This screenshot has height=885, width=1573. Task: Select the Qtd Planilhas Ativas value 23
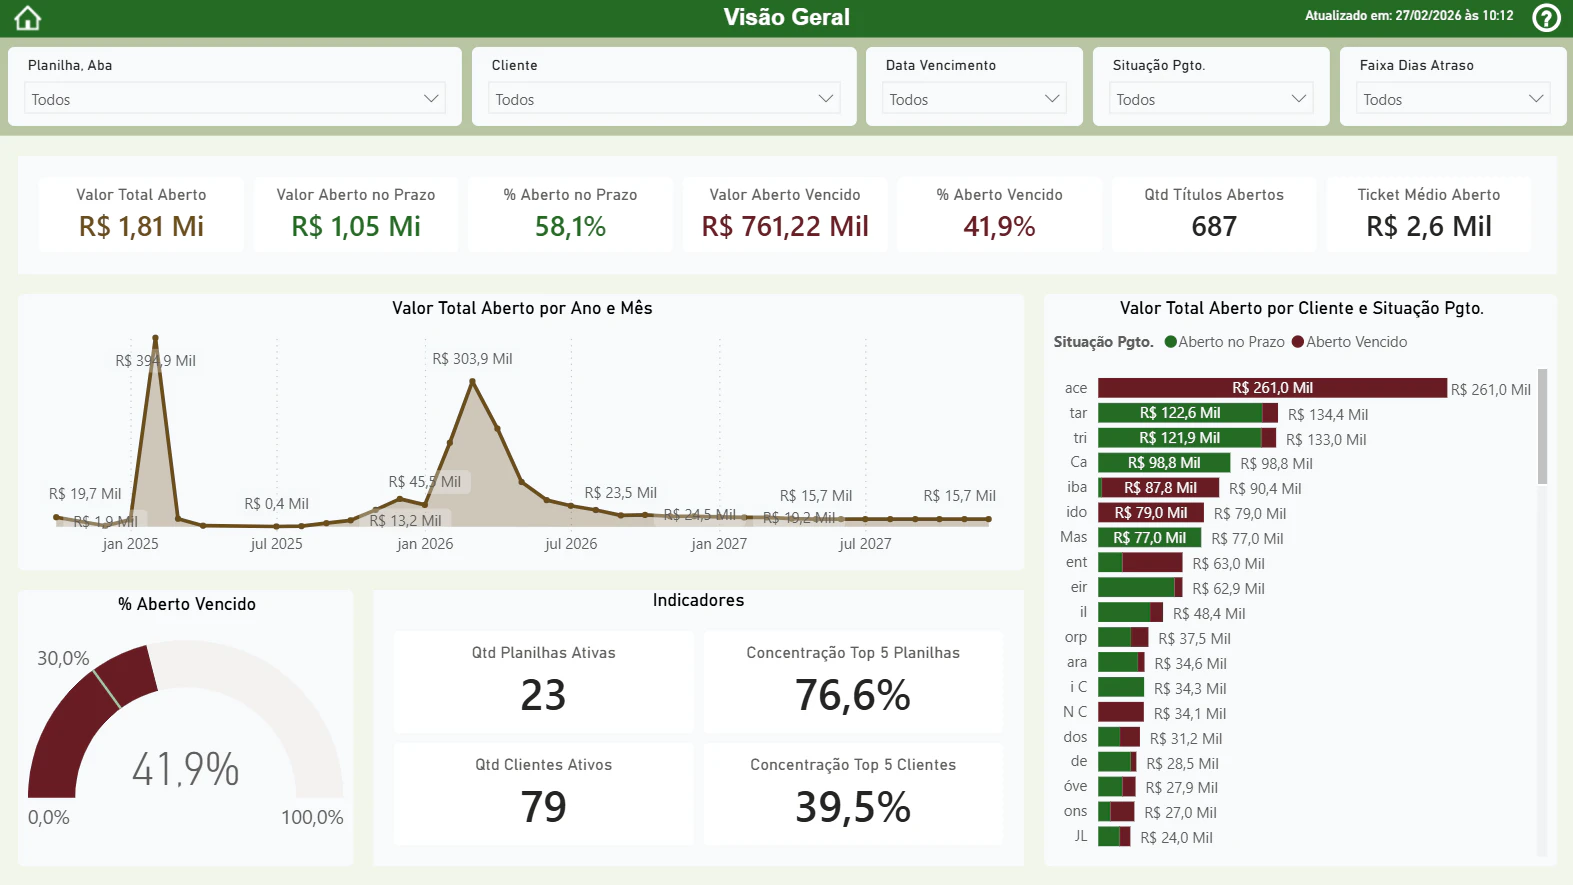pos(543,695)
